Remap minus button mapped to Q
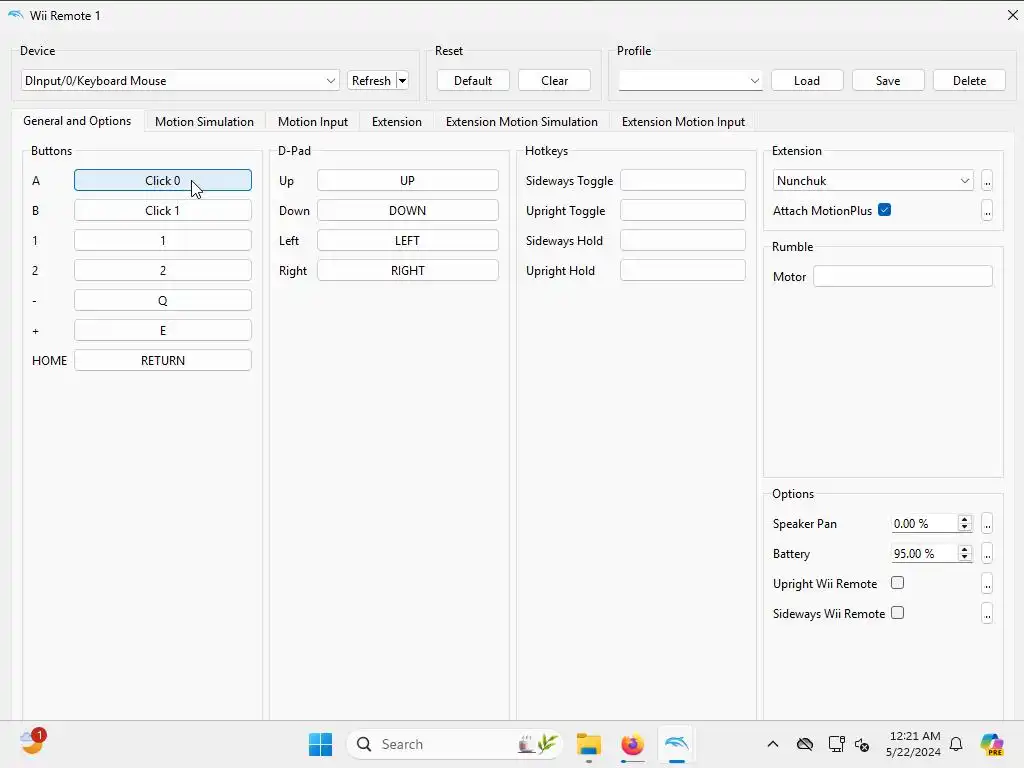Image resolution: width=1024 pixels, height=768 pixels. pos(163,300)
